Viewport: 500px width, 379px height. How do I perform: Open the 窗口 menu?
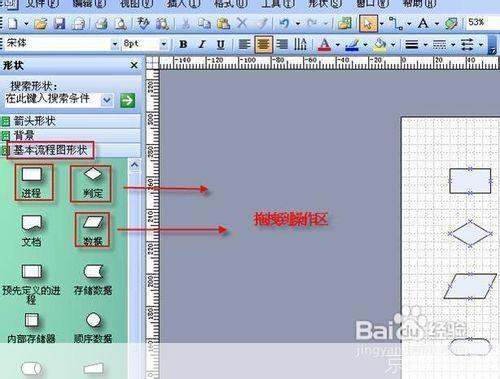pos(373,4)
